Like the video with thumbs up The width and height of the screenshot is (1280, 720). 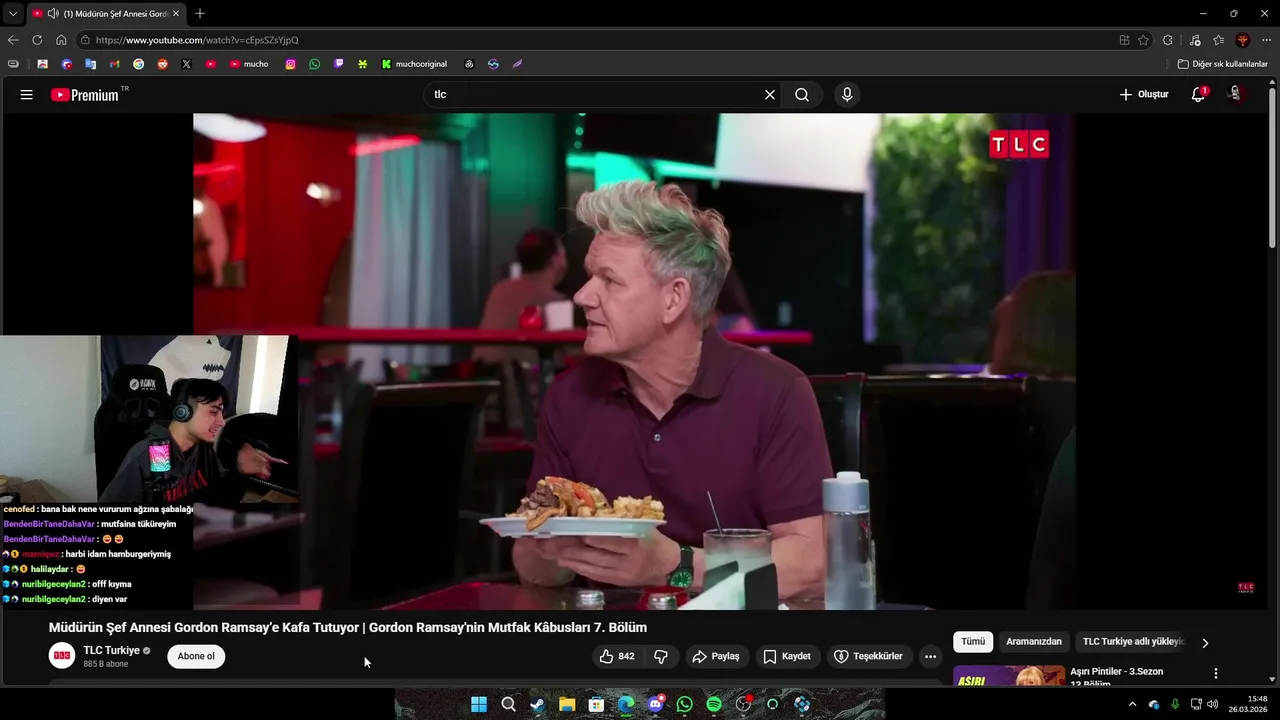click(616, 657)
